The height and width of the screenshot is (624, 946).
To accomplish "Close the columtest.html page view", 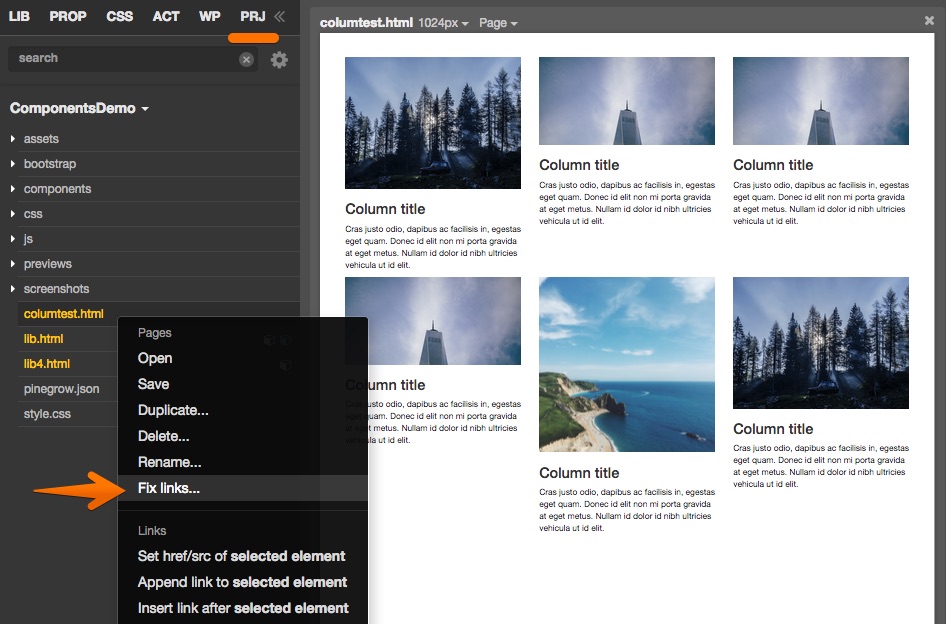I will pos(929,21).
